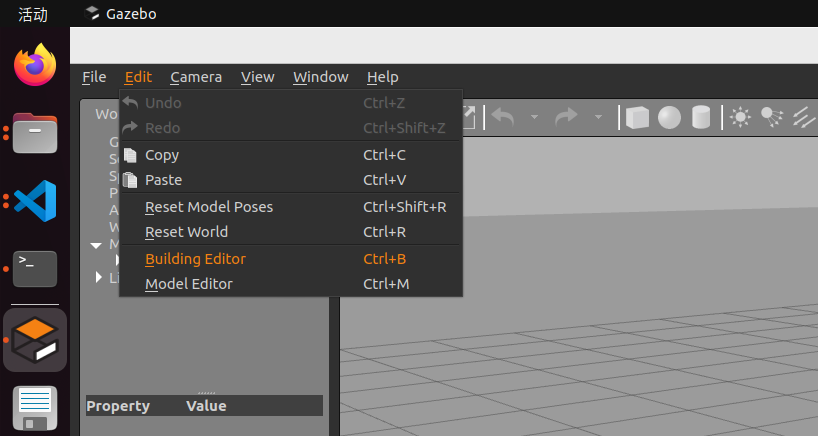Launch the Building Editor
Viewport: 818px width, 436px height.
coord(291,259)
